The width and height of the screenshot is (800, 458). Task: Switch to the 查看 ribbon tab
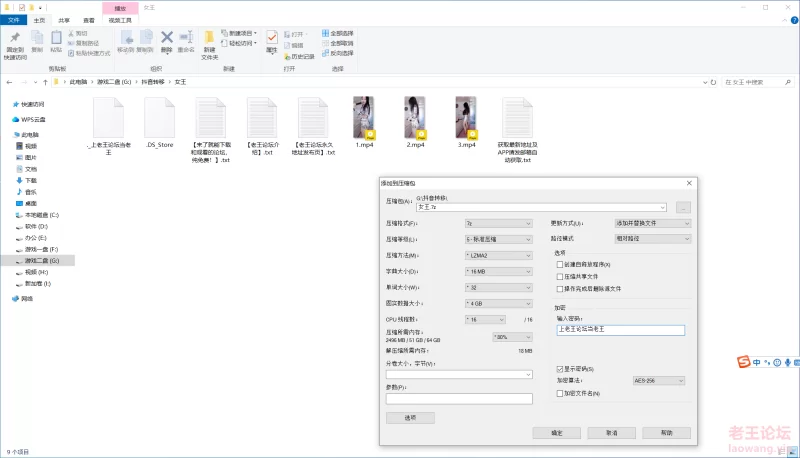(89, 20)
